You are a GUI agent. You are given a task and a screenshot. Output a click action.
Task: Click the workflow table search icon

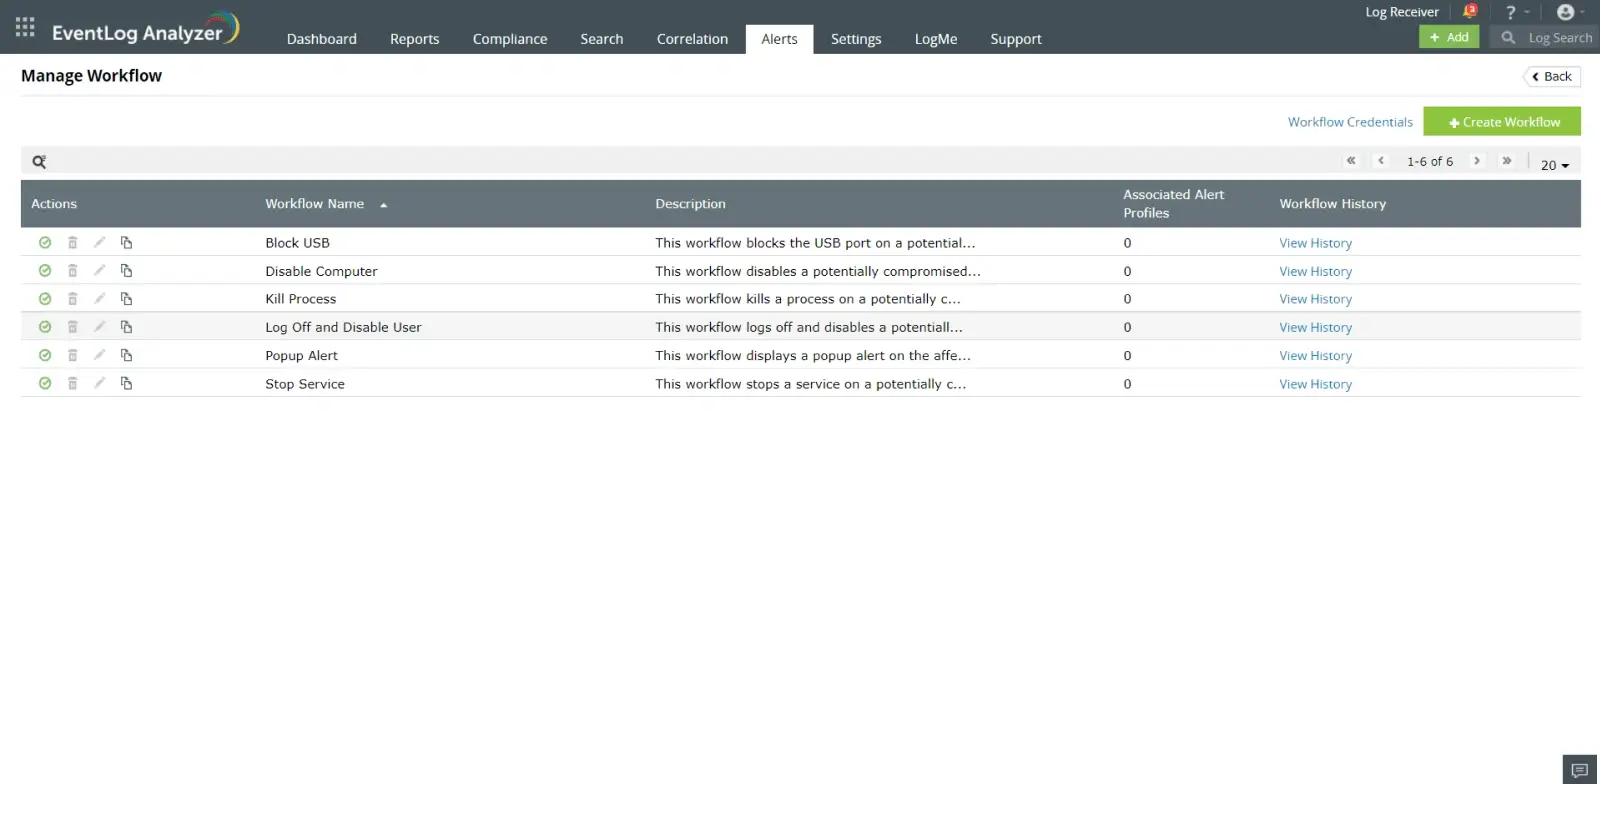pyautogui.click(x=39, y=161)
